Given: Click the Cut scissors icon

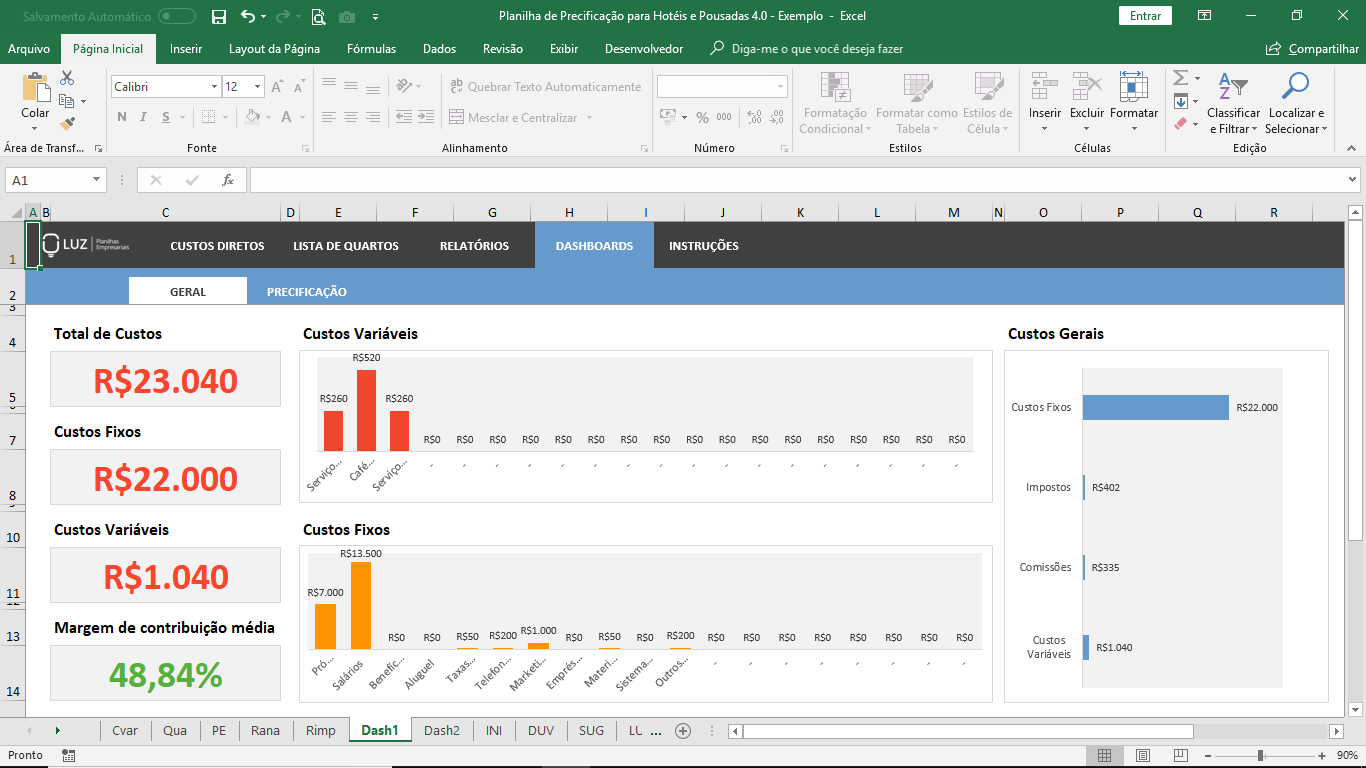Looking at the screenshot, I should [x=67, y=78].
